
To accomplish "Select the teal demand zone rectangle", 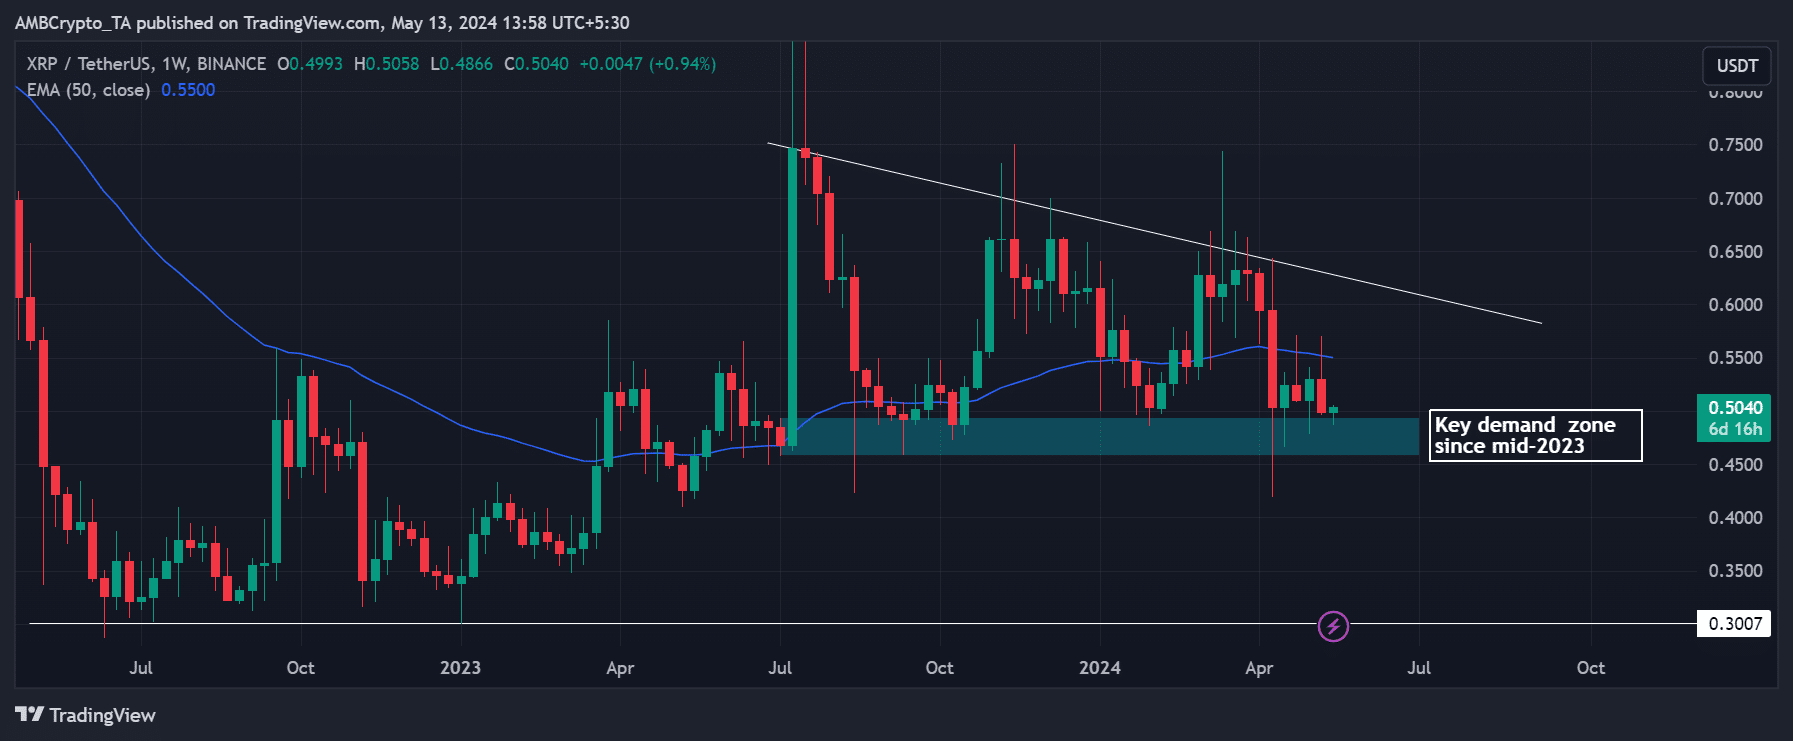I will pos(1100,436).
